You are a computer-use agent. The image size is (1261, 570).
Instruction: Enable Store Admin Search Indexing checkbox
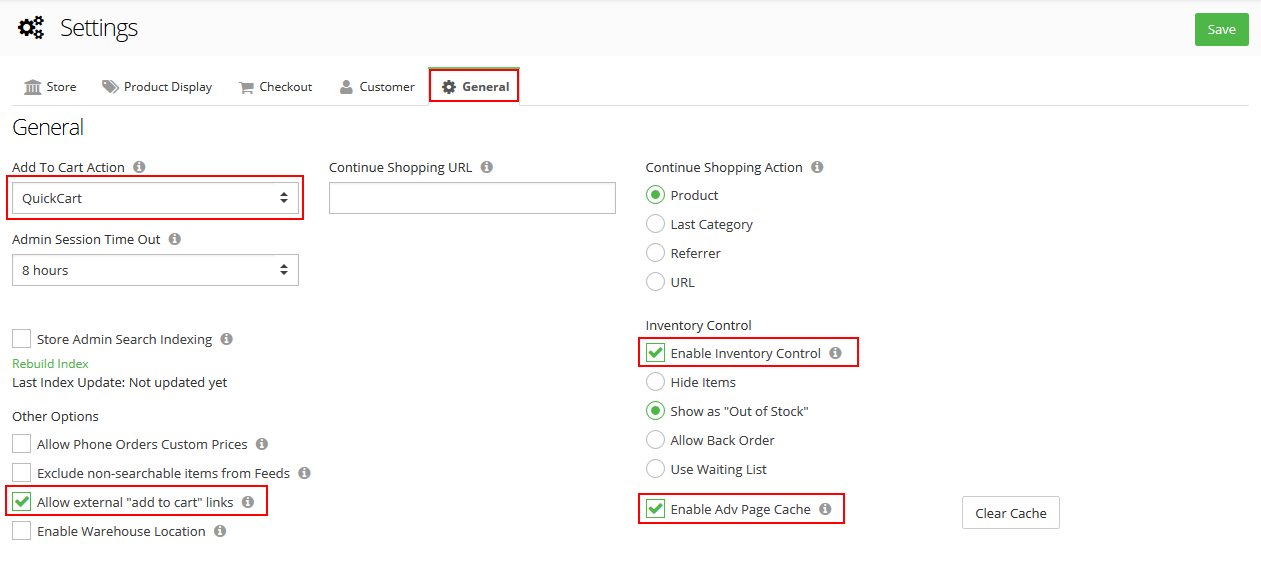coord(22,339)
